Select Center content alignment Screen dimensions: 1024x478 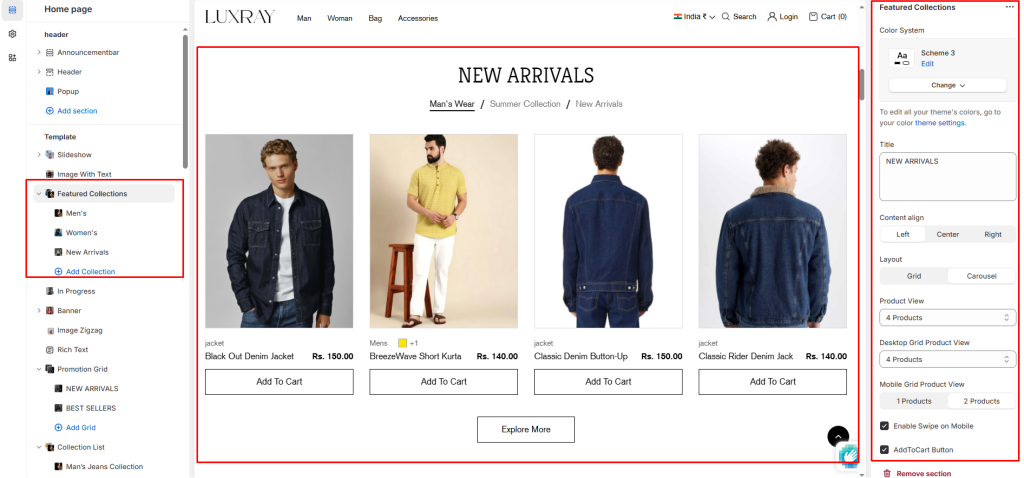point(948,234)
